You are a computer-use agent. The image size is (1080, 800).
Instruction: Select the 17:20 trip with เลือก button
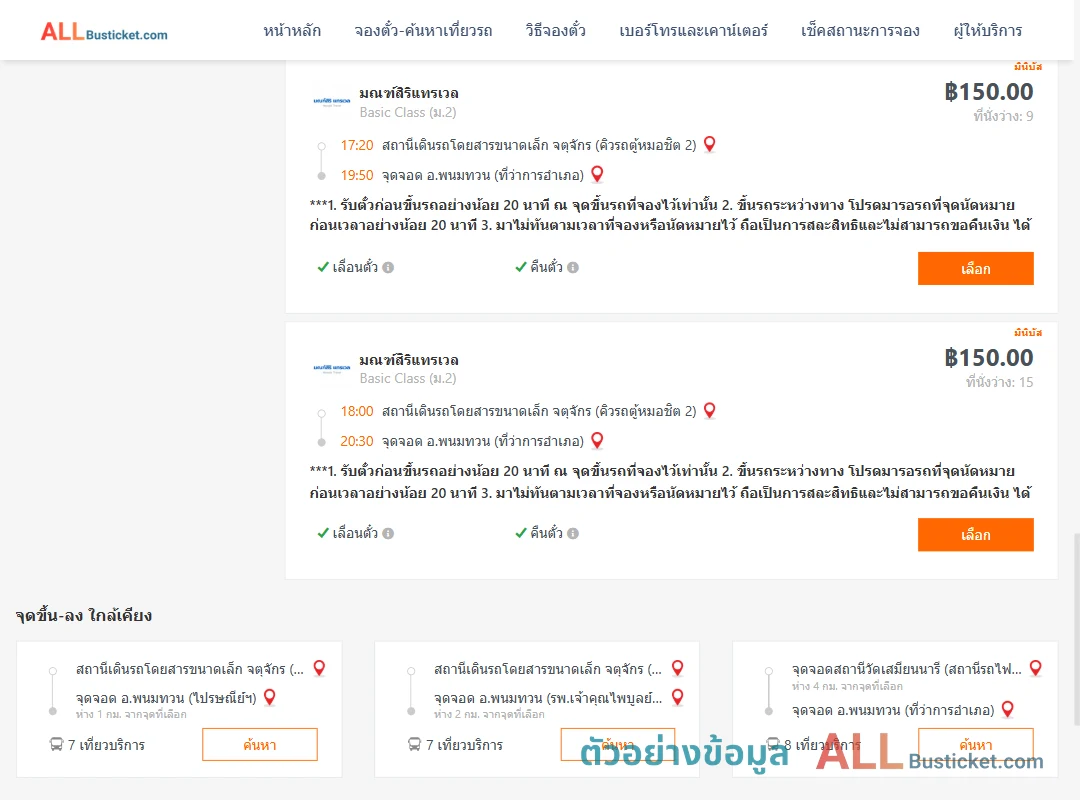click(x=975, y=269)
